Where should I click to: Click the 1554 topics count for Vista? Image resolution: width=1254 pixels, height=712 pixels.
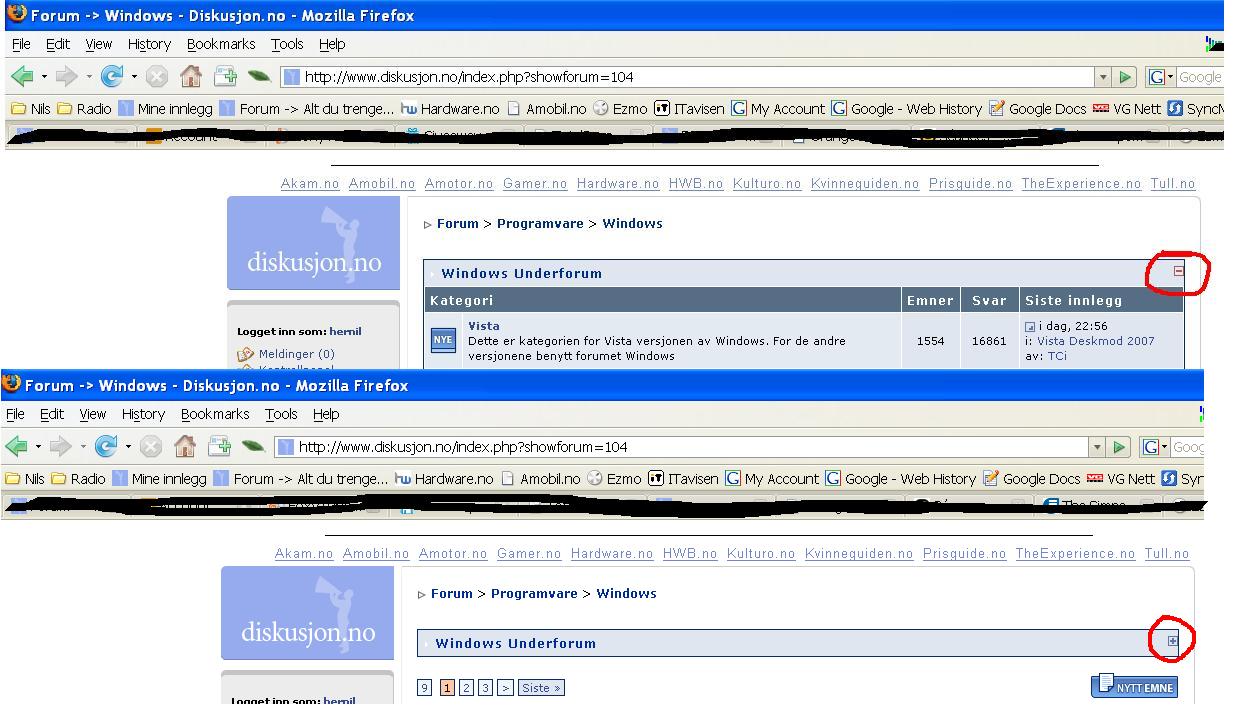point(930,341)
